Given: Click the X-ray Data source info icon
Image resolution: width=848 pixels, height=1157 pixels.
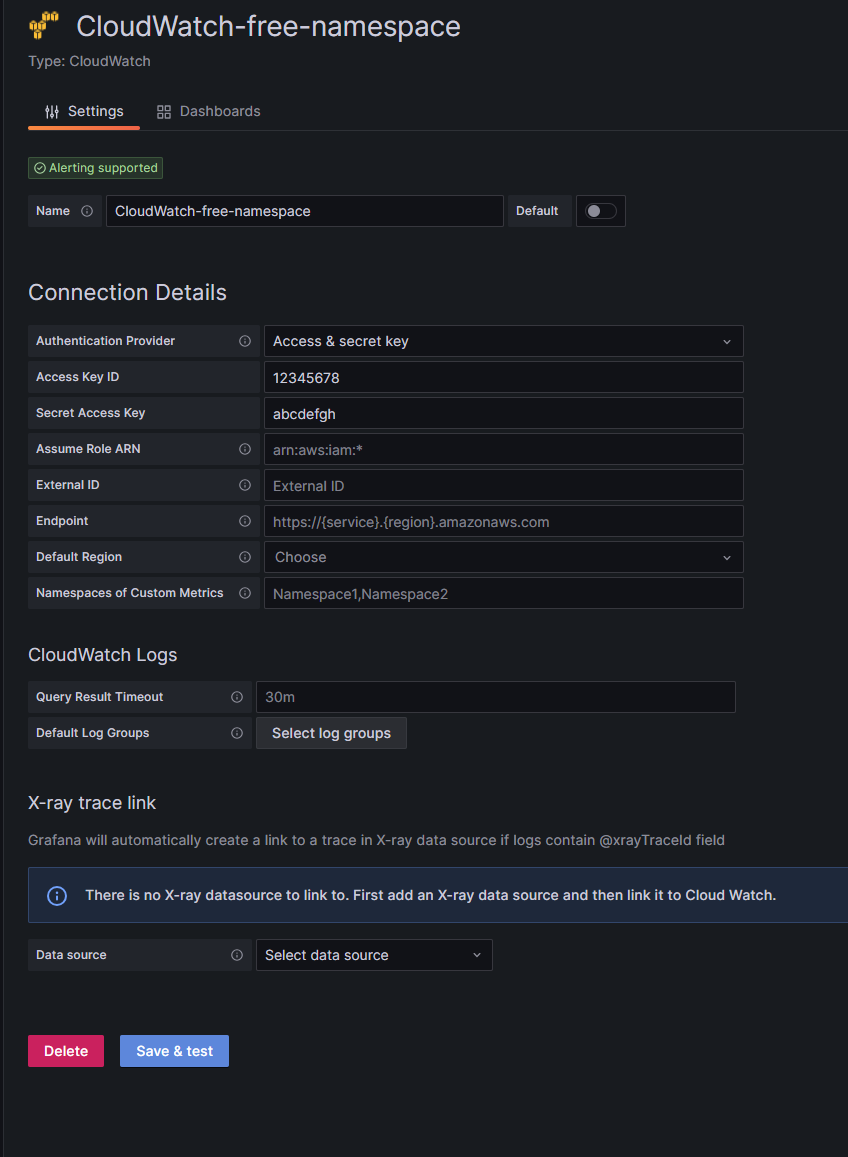Looking at the screenshot, I should pyautogui.click(x=237, y=955).
